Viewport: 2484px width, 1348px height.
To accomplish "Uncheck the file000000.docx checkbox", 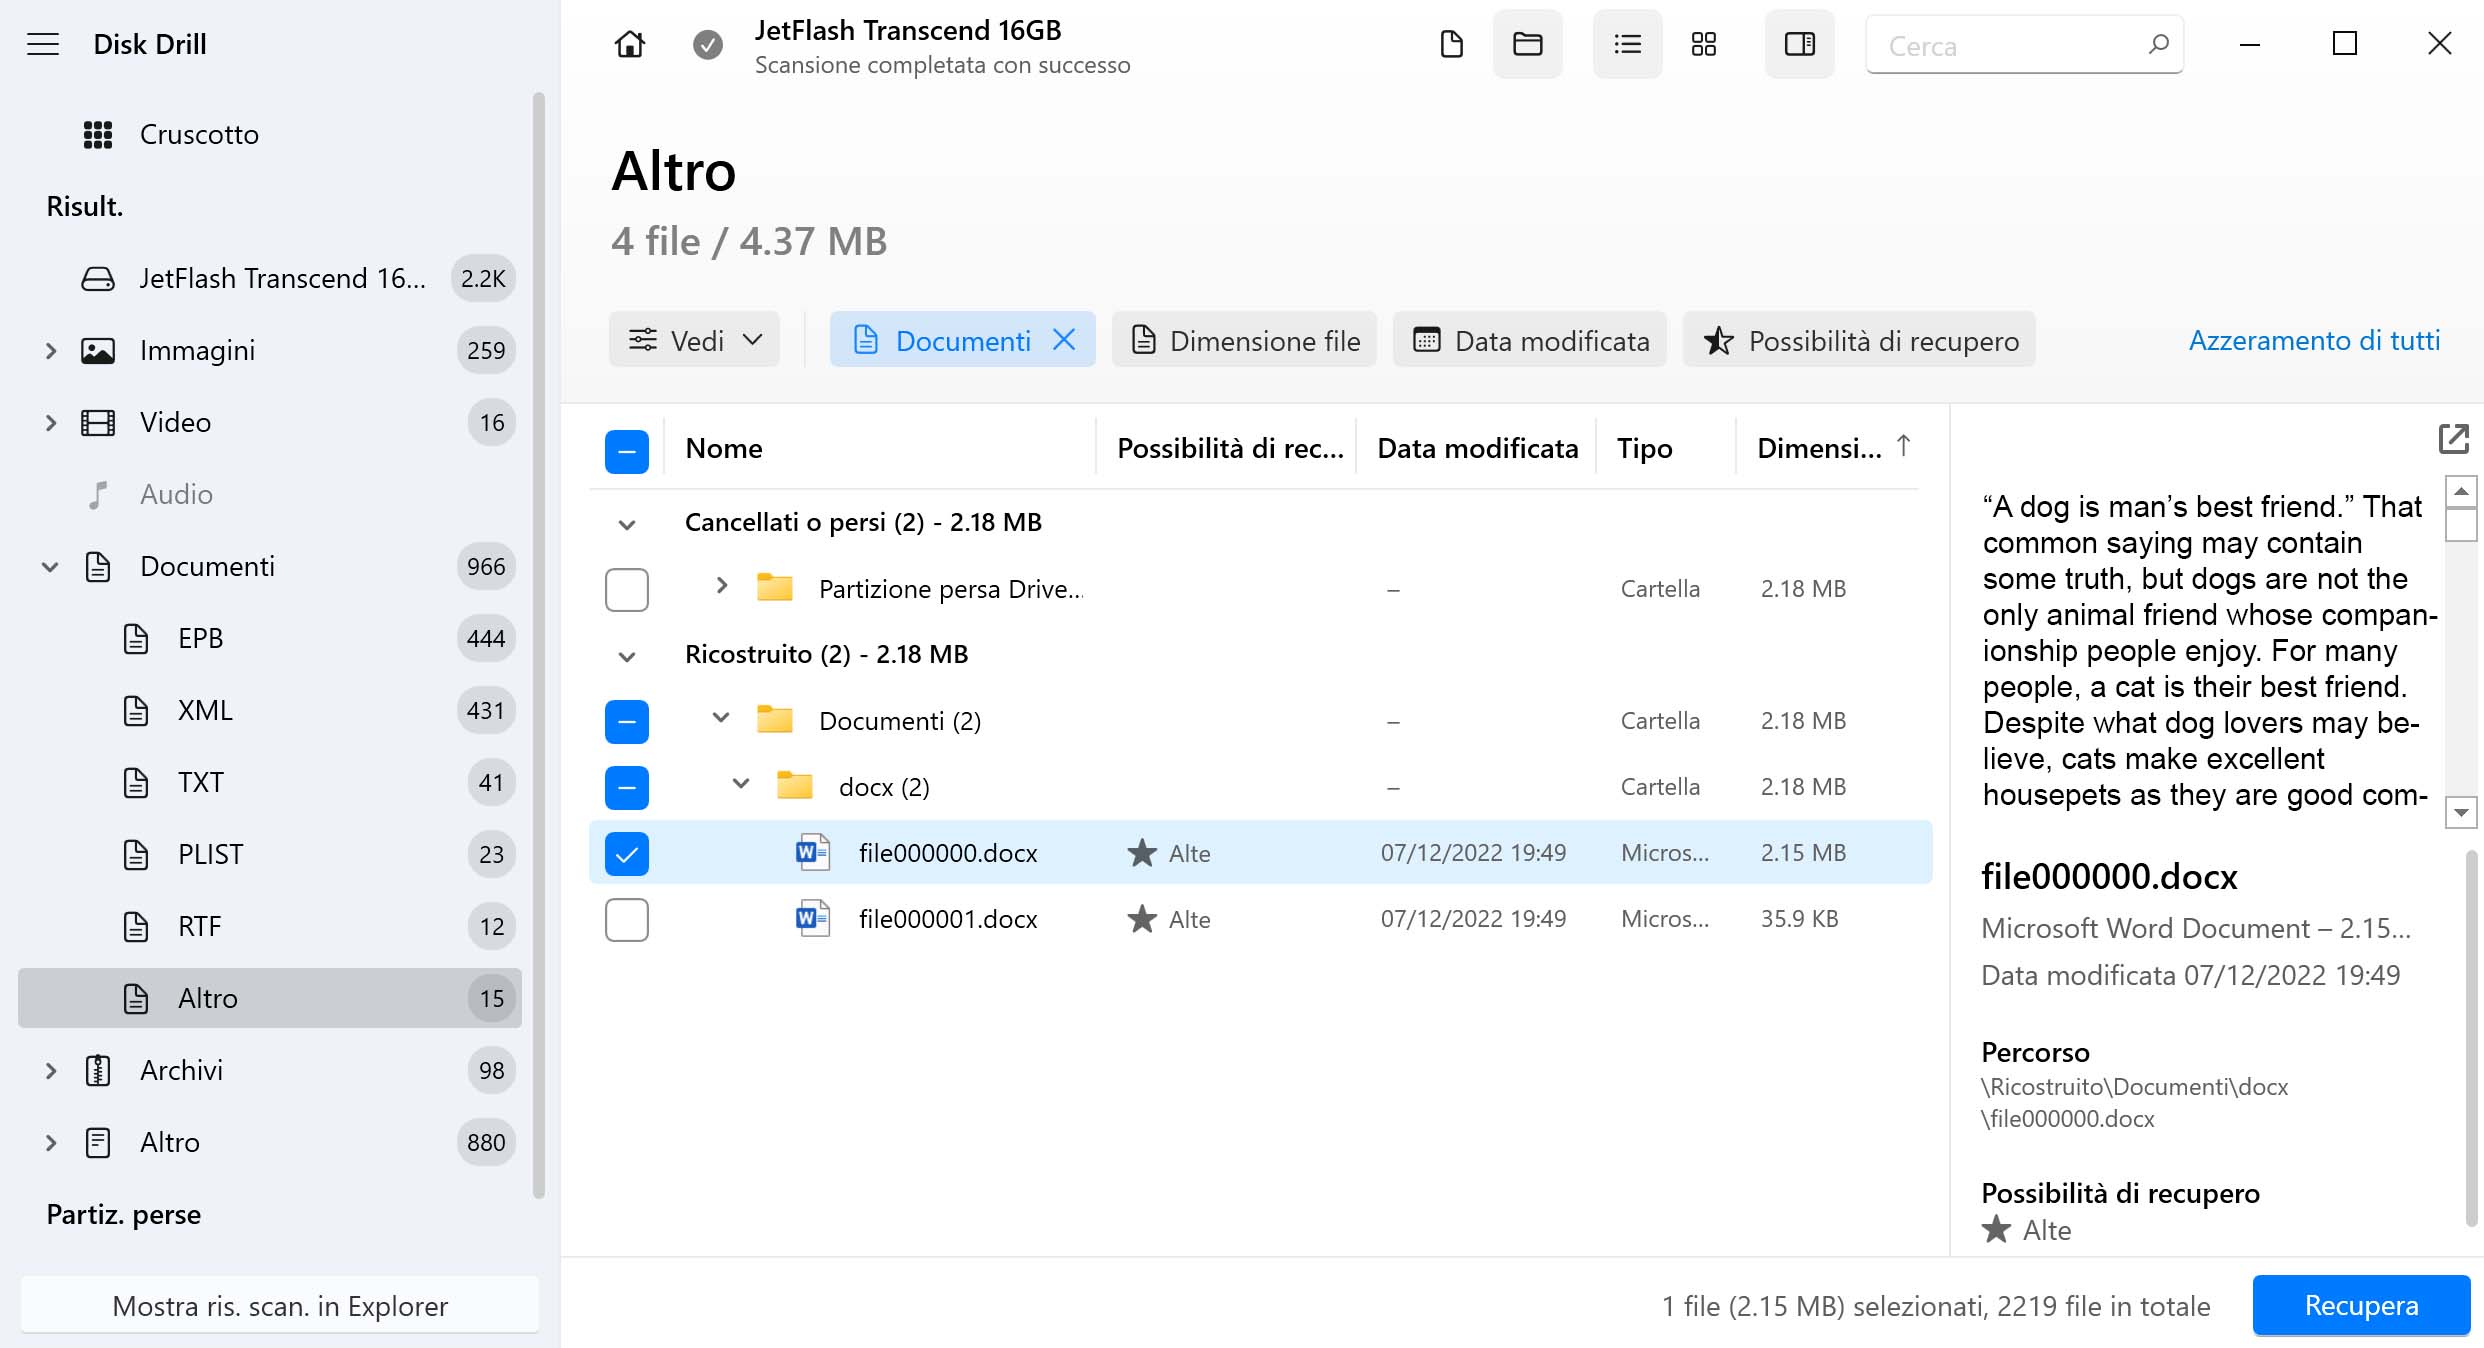I will coord(627,853).
